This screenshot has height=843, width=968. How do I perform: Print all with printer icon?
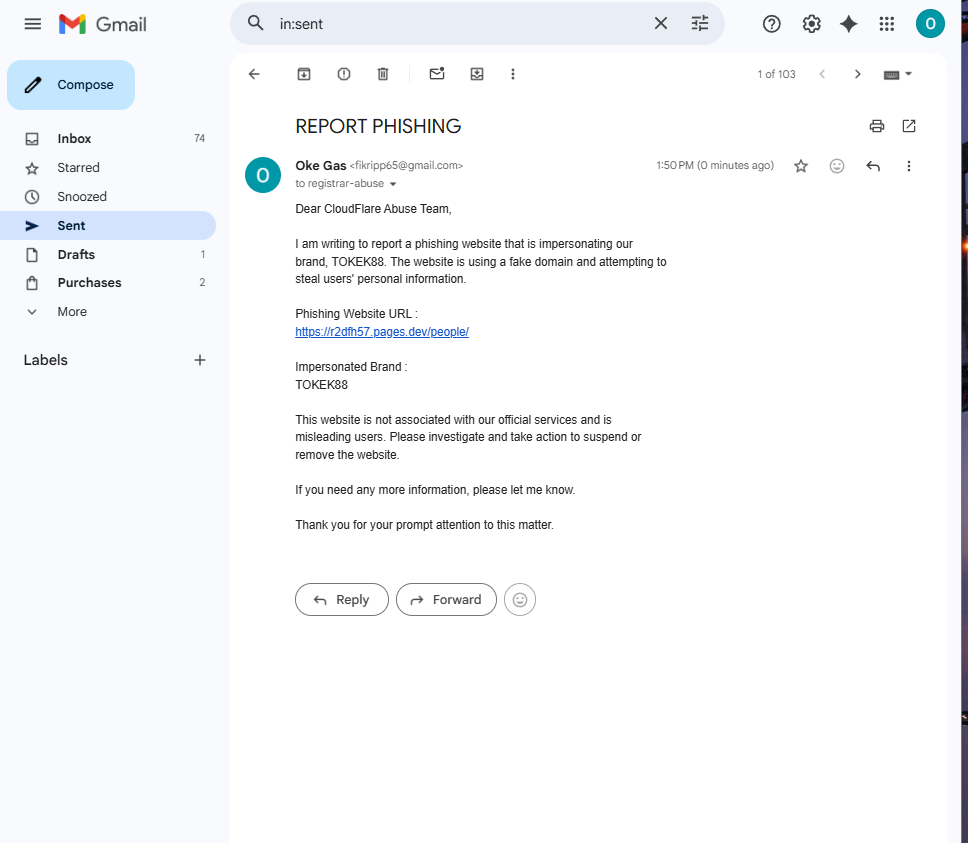coord(877,126)
